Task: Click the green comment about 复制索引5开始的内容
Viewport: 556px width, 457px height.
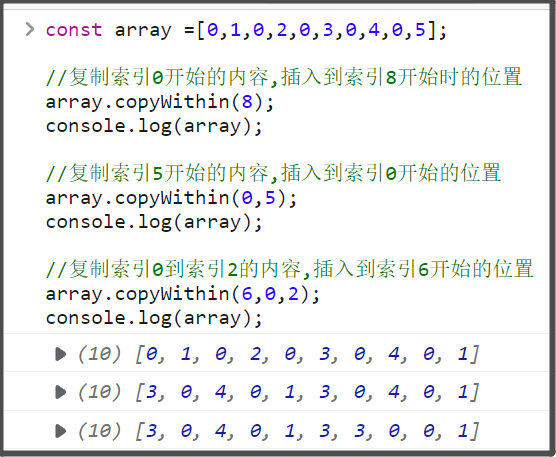Action: pos(273,173)
